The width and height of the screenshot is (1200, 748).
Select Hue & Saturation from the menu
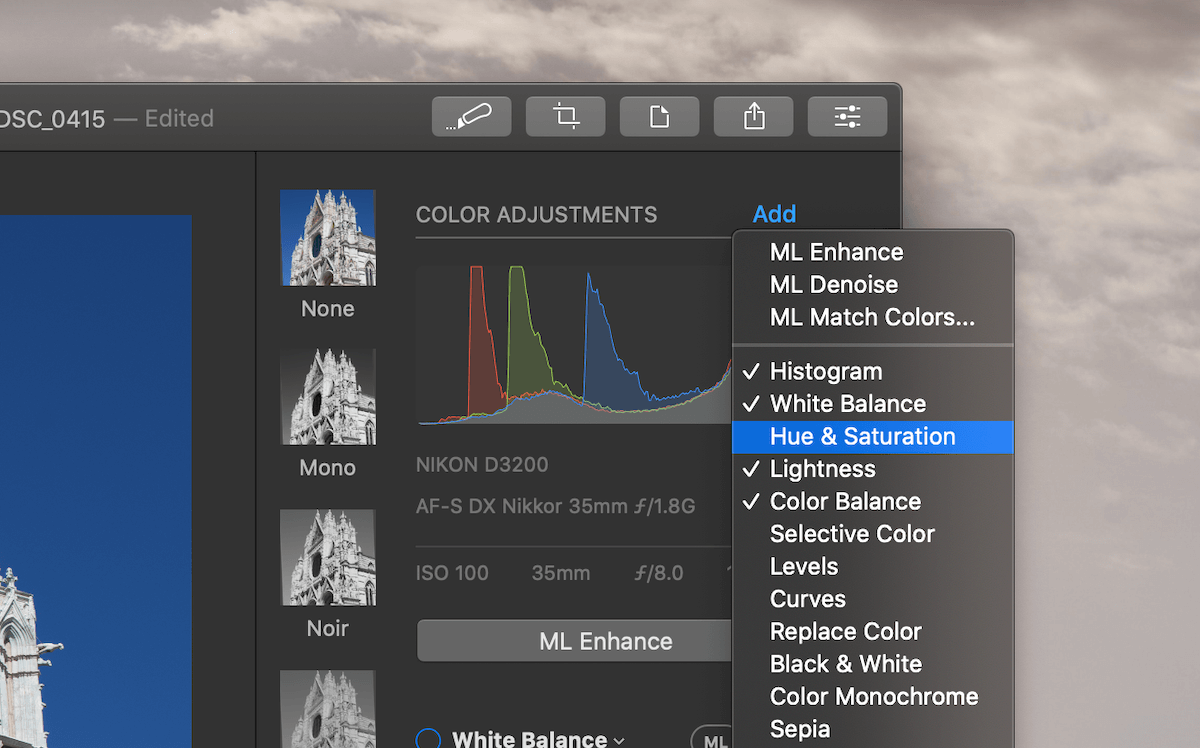(862, 436)
